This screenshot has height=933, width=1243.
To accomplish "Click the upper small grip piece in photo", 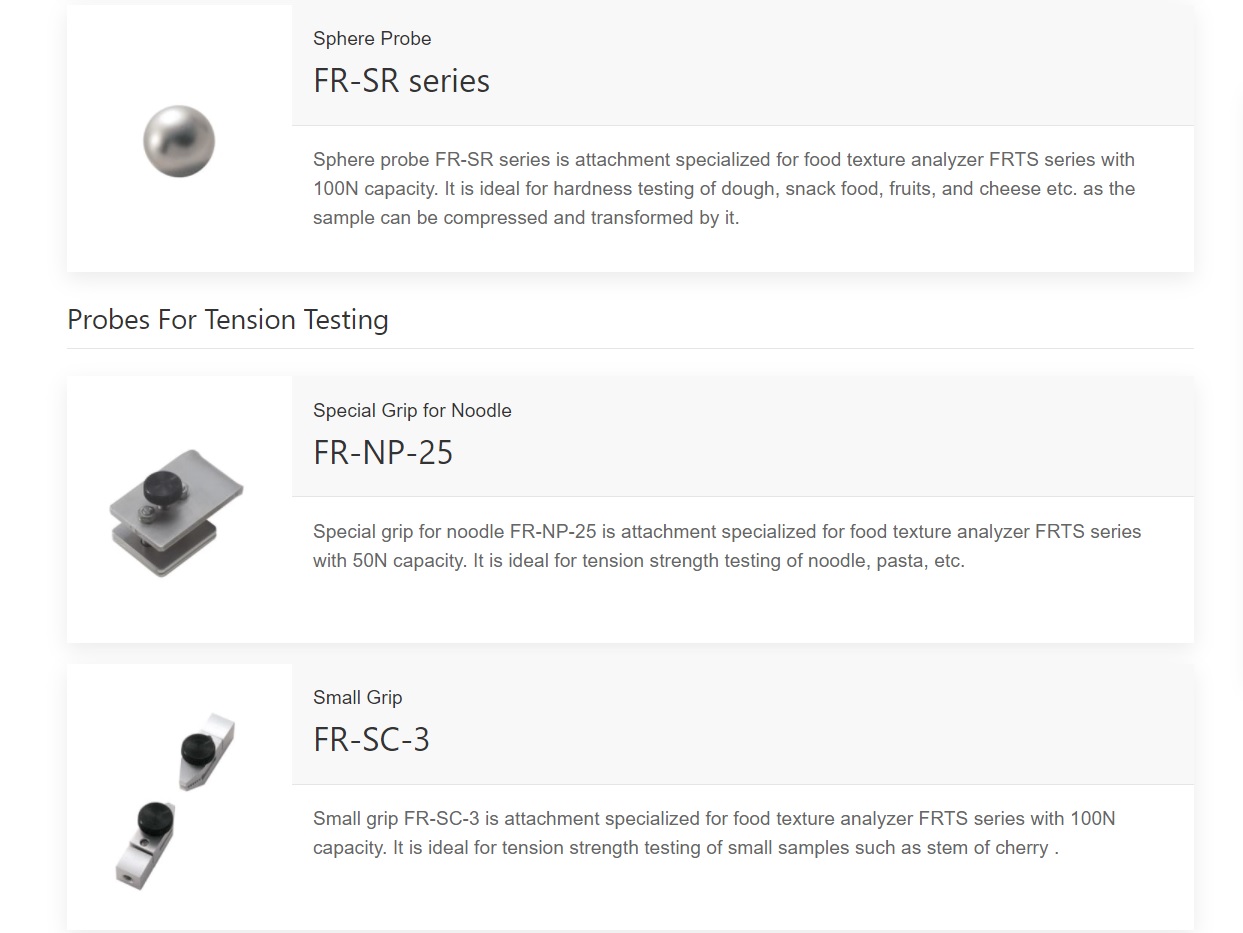I will [x=208, y=751].
